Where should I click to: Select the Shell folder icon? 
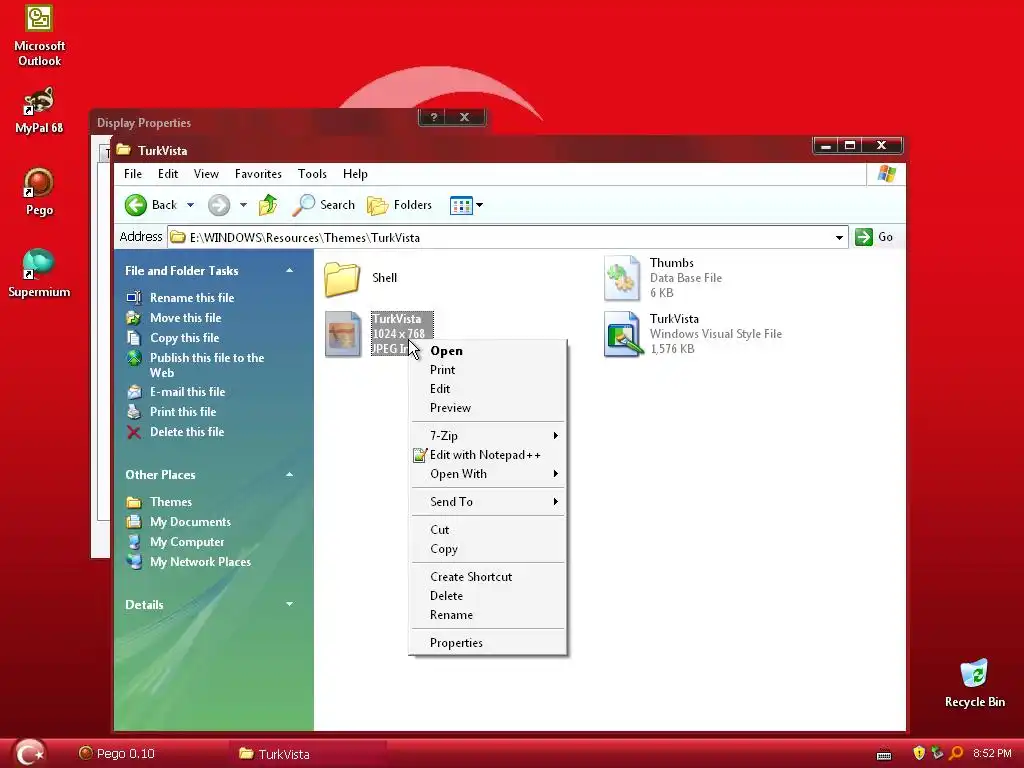(x=342, y=278)
